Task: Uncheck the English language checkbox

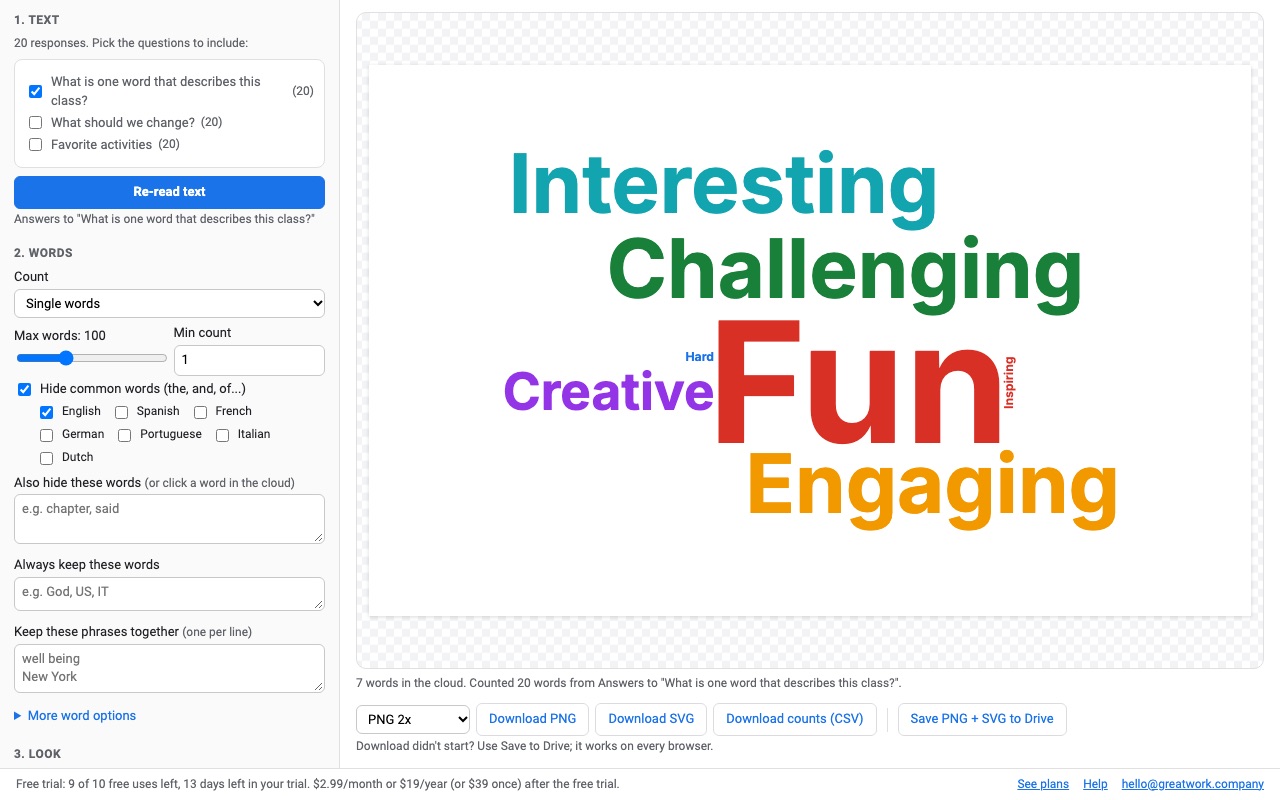Action: [47, 412]
